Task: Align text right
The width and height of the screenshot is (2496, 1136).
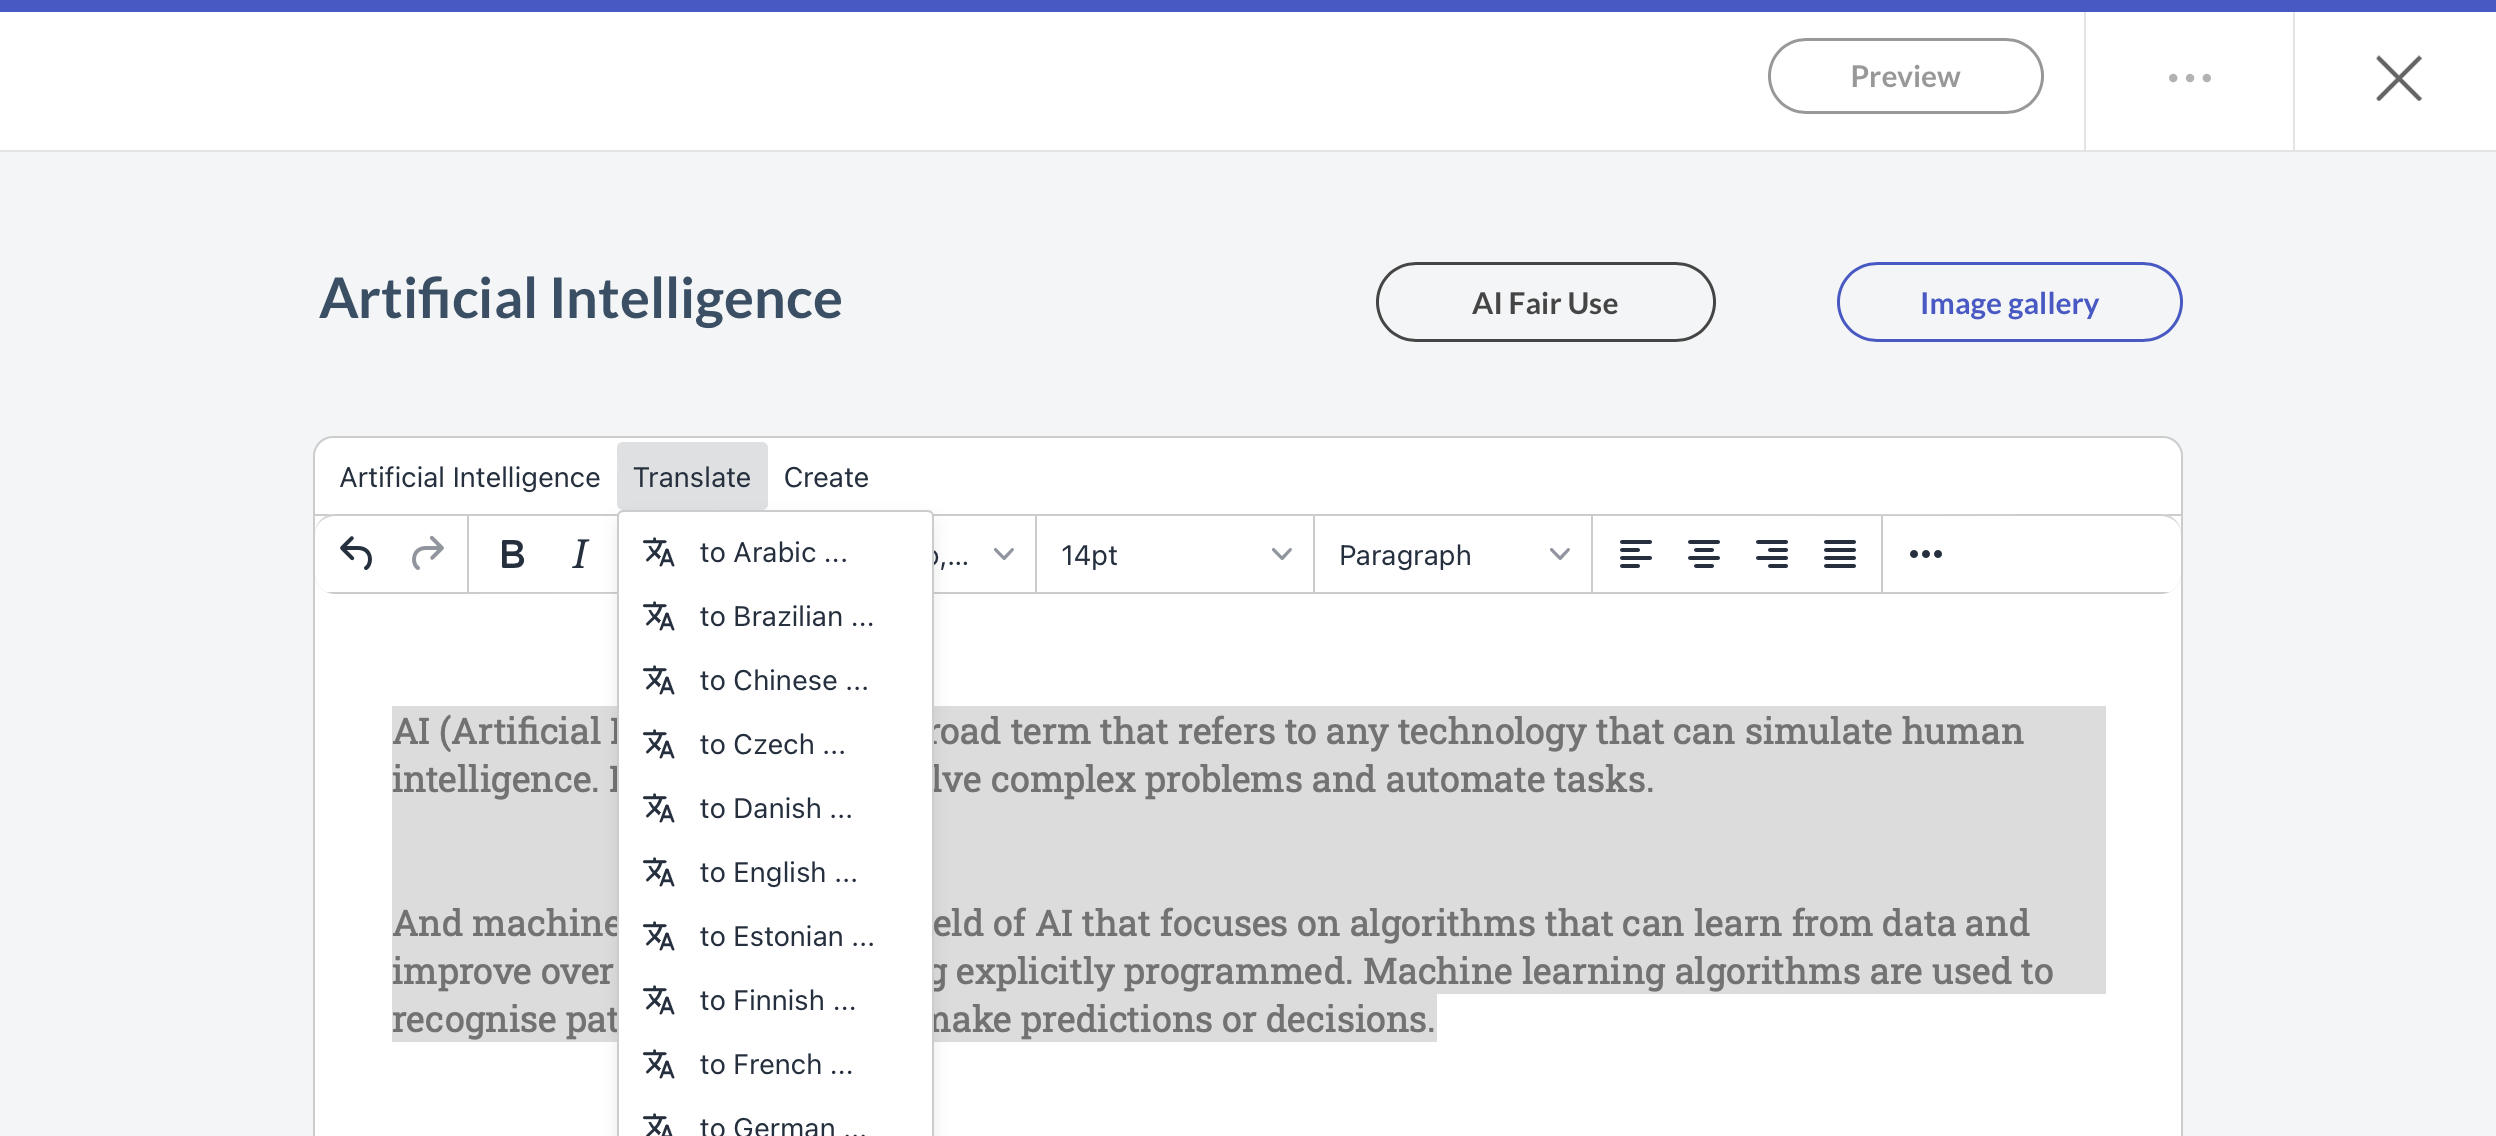Action: tap(1771, 554)
